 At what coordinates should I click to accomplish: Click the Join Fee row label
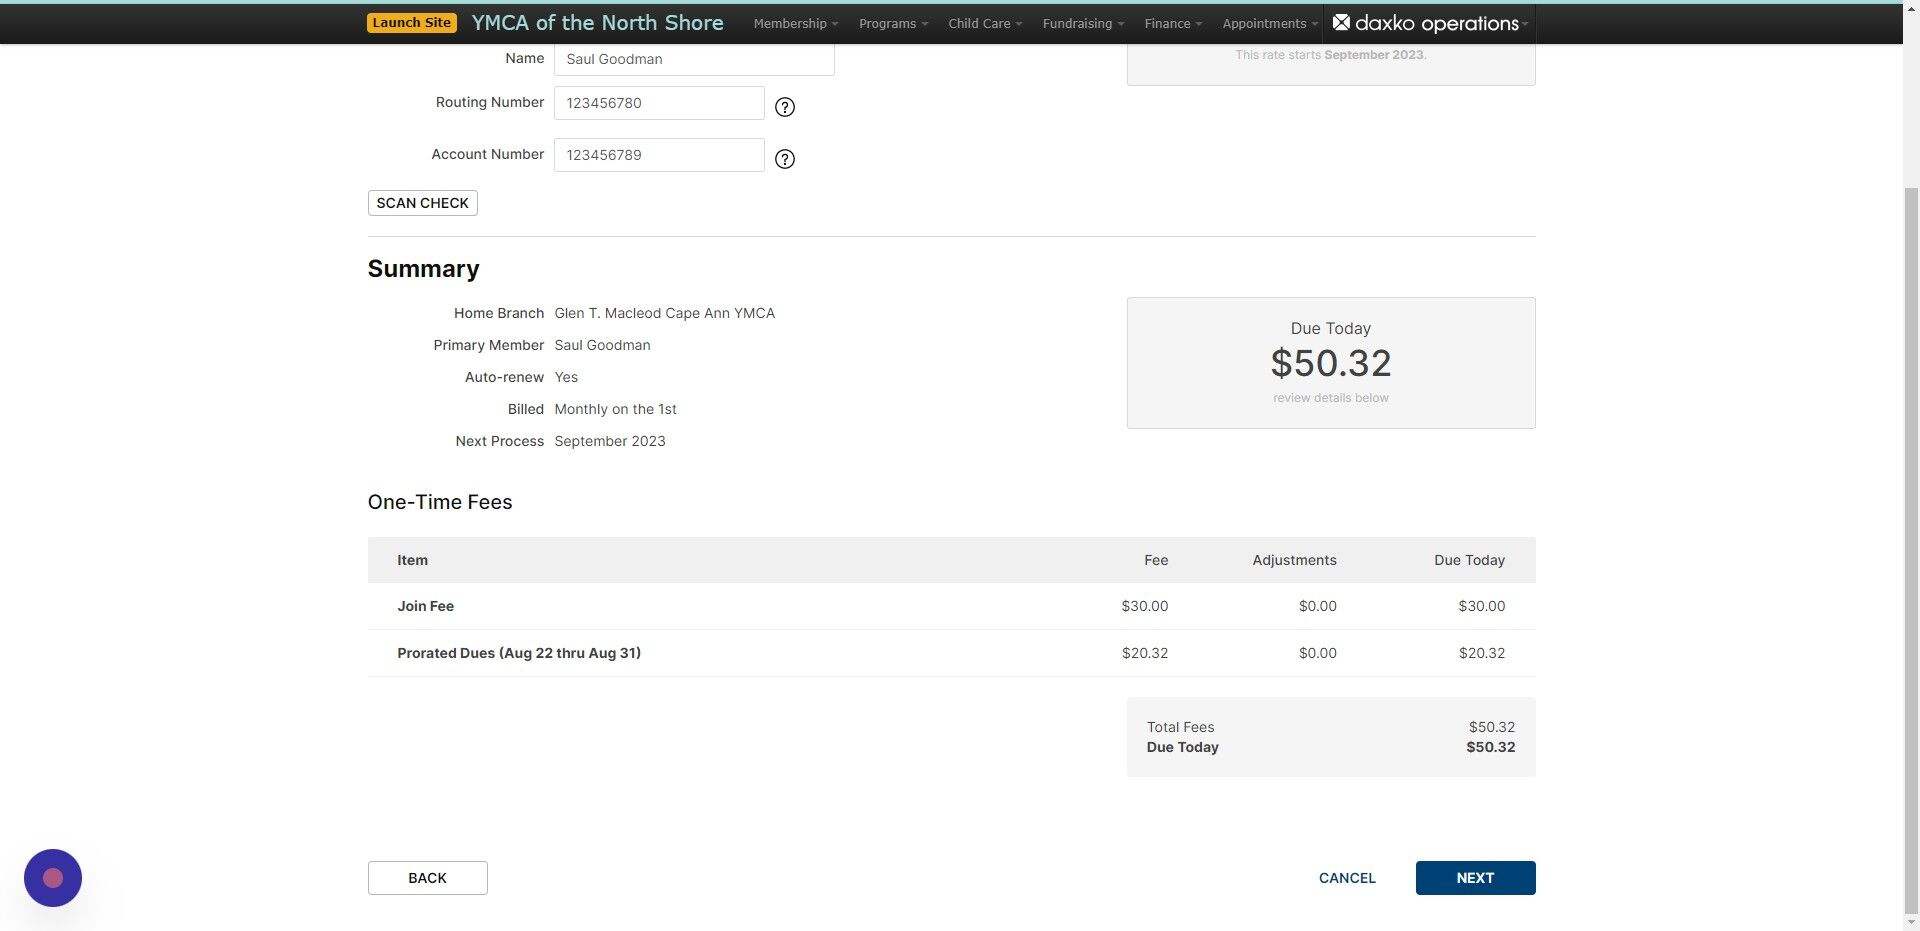[425, 606]
